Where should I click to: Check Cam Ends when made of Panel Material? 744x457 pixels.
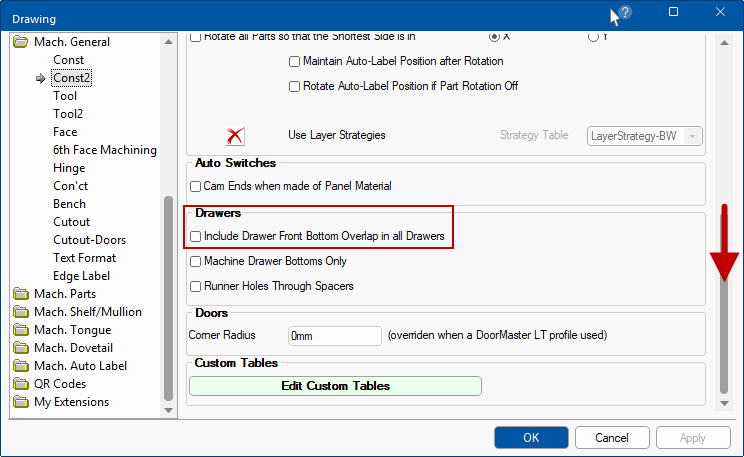(x=196, y=186)
